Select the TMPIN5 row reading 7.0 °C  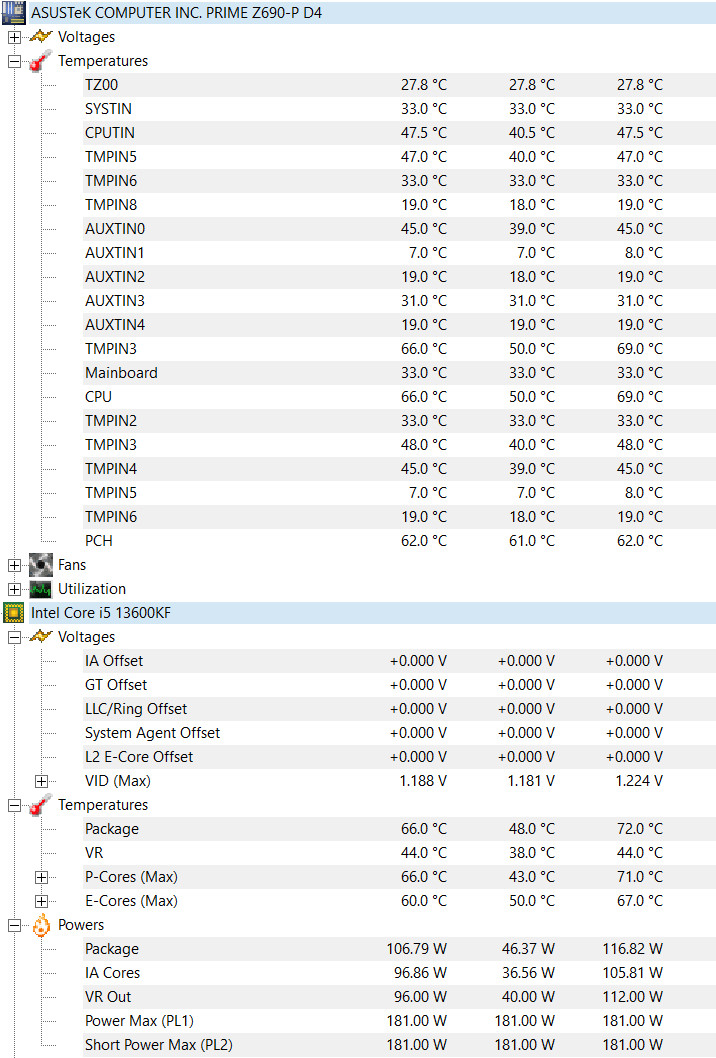(x=399, y=493)
